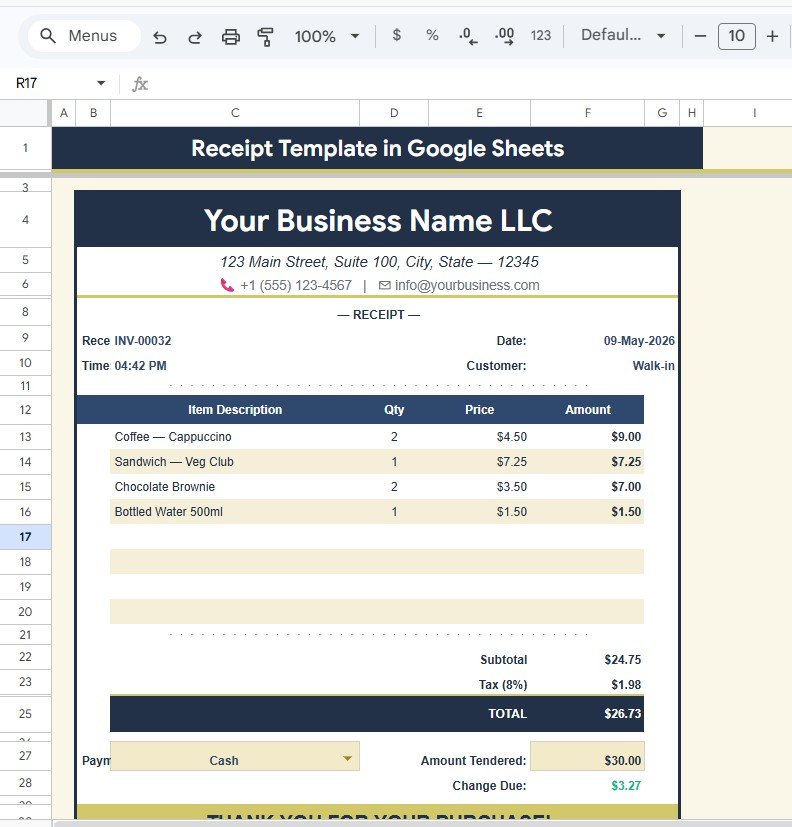Select 'Bottled Water 500ml' item cell
This screenshot has height=827, width=792.
[235, 512]
